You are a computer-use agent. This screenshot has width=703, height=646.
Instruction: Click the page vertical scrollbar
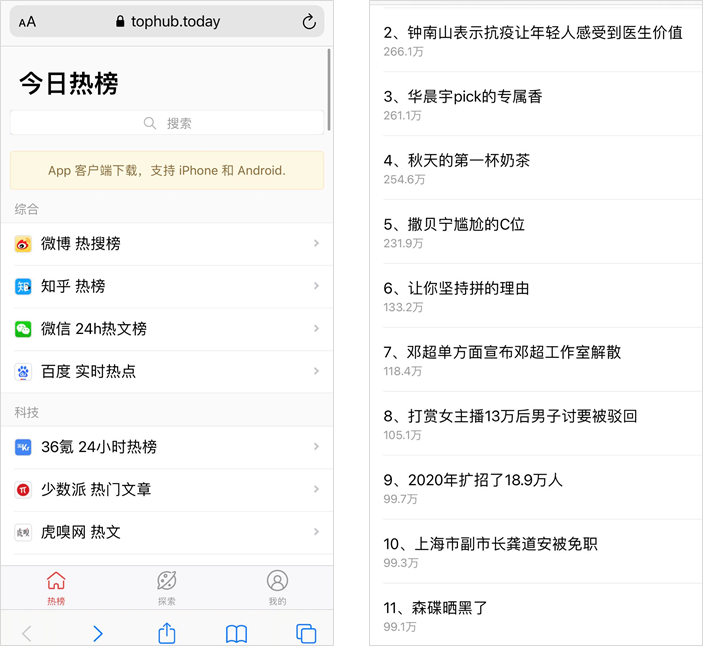[x=329, y=90]
